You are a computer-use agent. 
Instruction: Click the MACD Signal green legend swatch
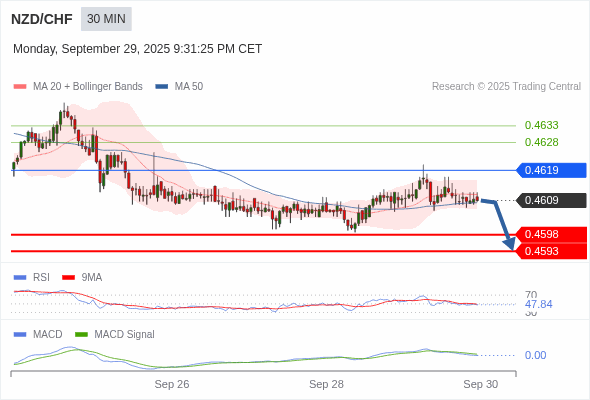pos(81,335)
